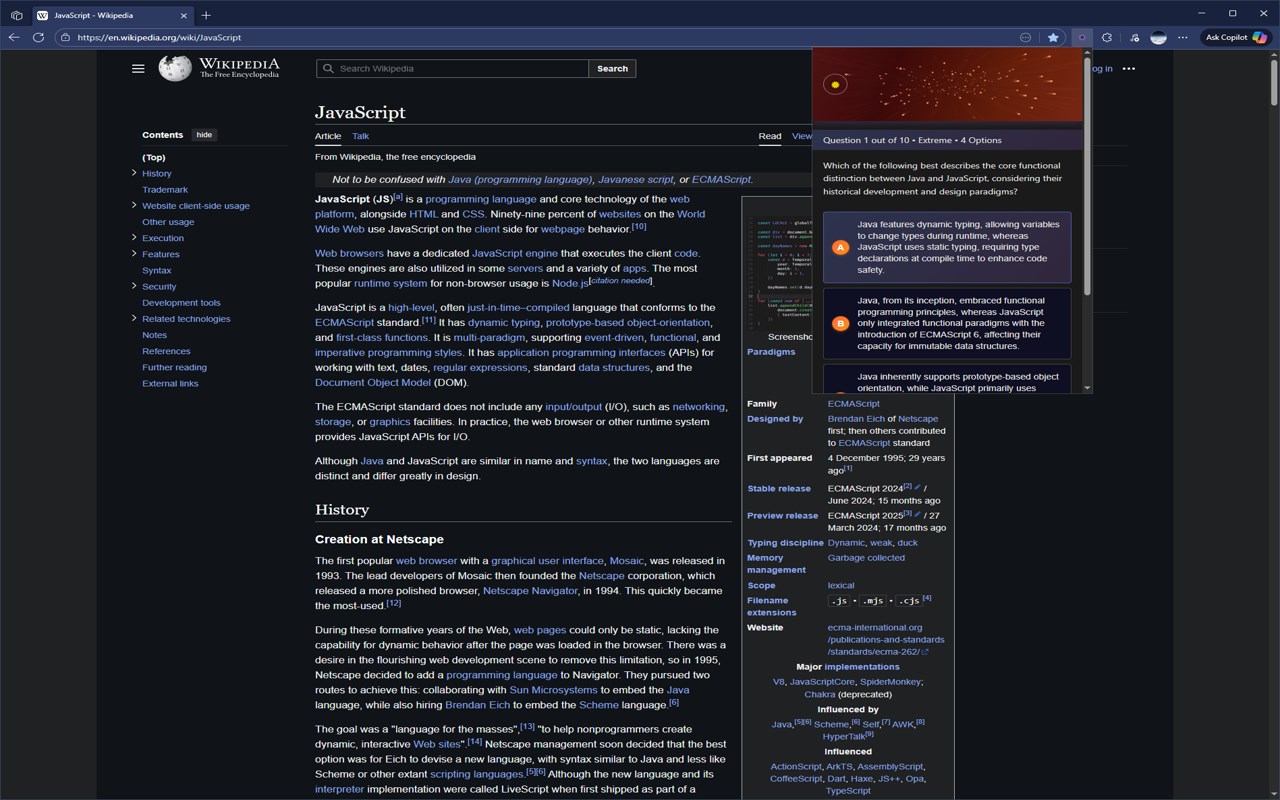Open the TypeScript influenced link

pyautogui.click(x=848, y=791)
